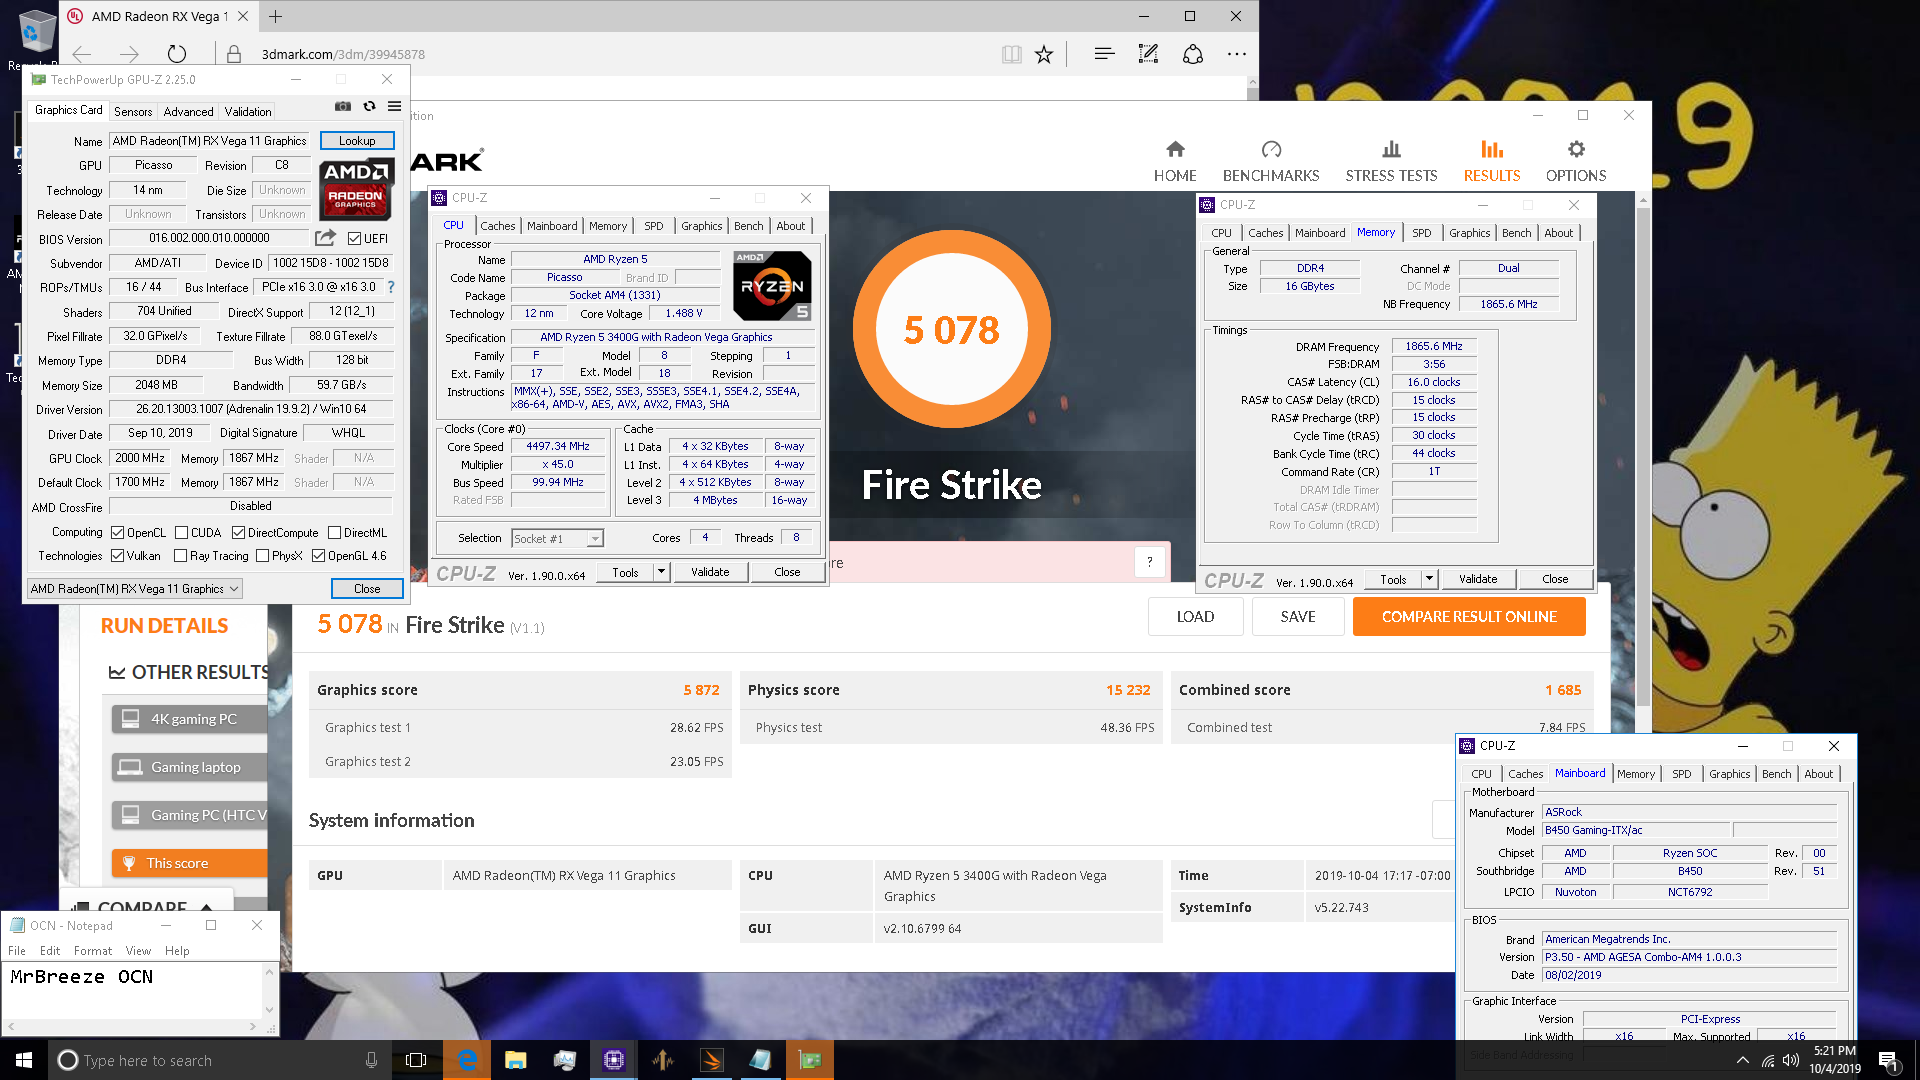
Task: Click the Windows Start button
Action: (x=24, y=1060)
